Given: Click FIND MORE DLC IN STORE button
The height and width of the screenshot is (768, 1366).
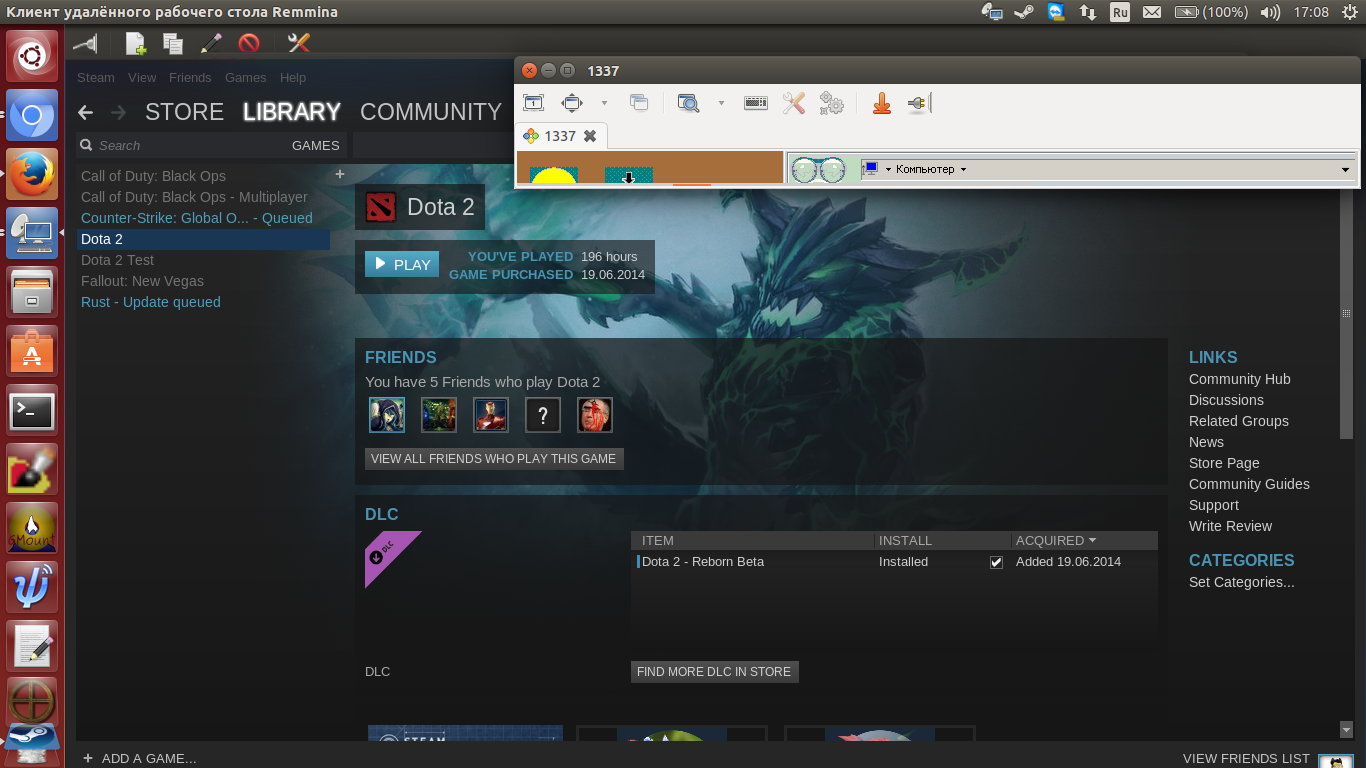Looking at the screenshot, I should coord(714,672).
